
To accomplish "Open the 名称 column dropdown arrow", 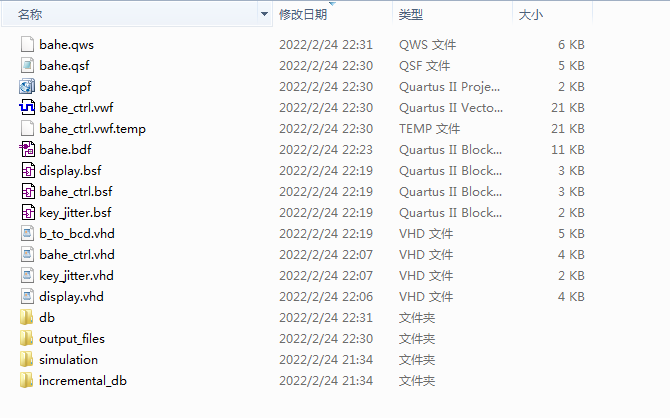I will coord(264,15).
